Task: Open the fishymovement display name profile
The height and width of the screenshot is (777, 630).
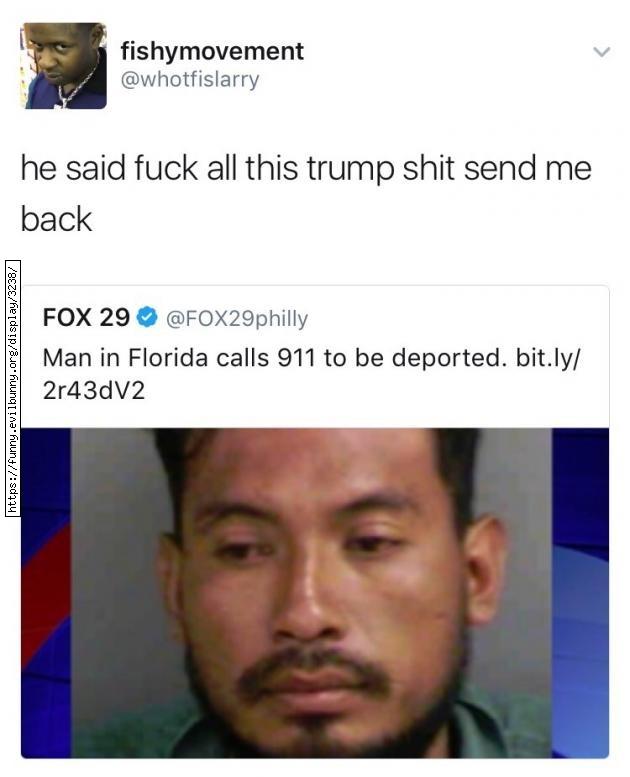Action: coord(212,52)
